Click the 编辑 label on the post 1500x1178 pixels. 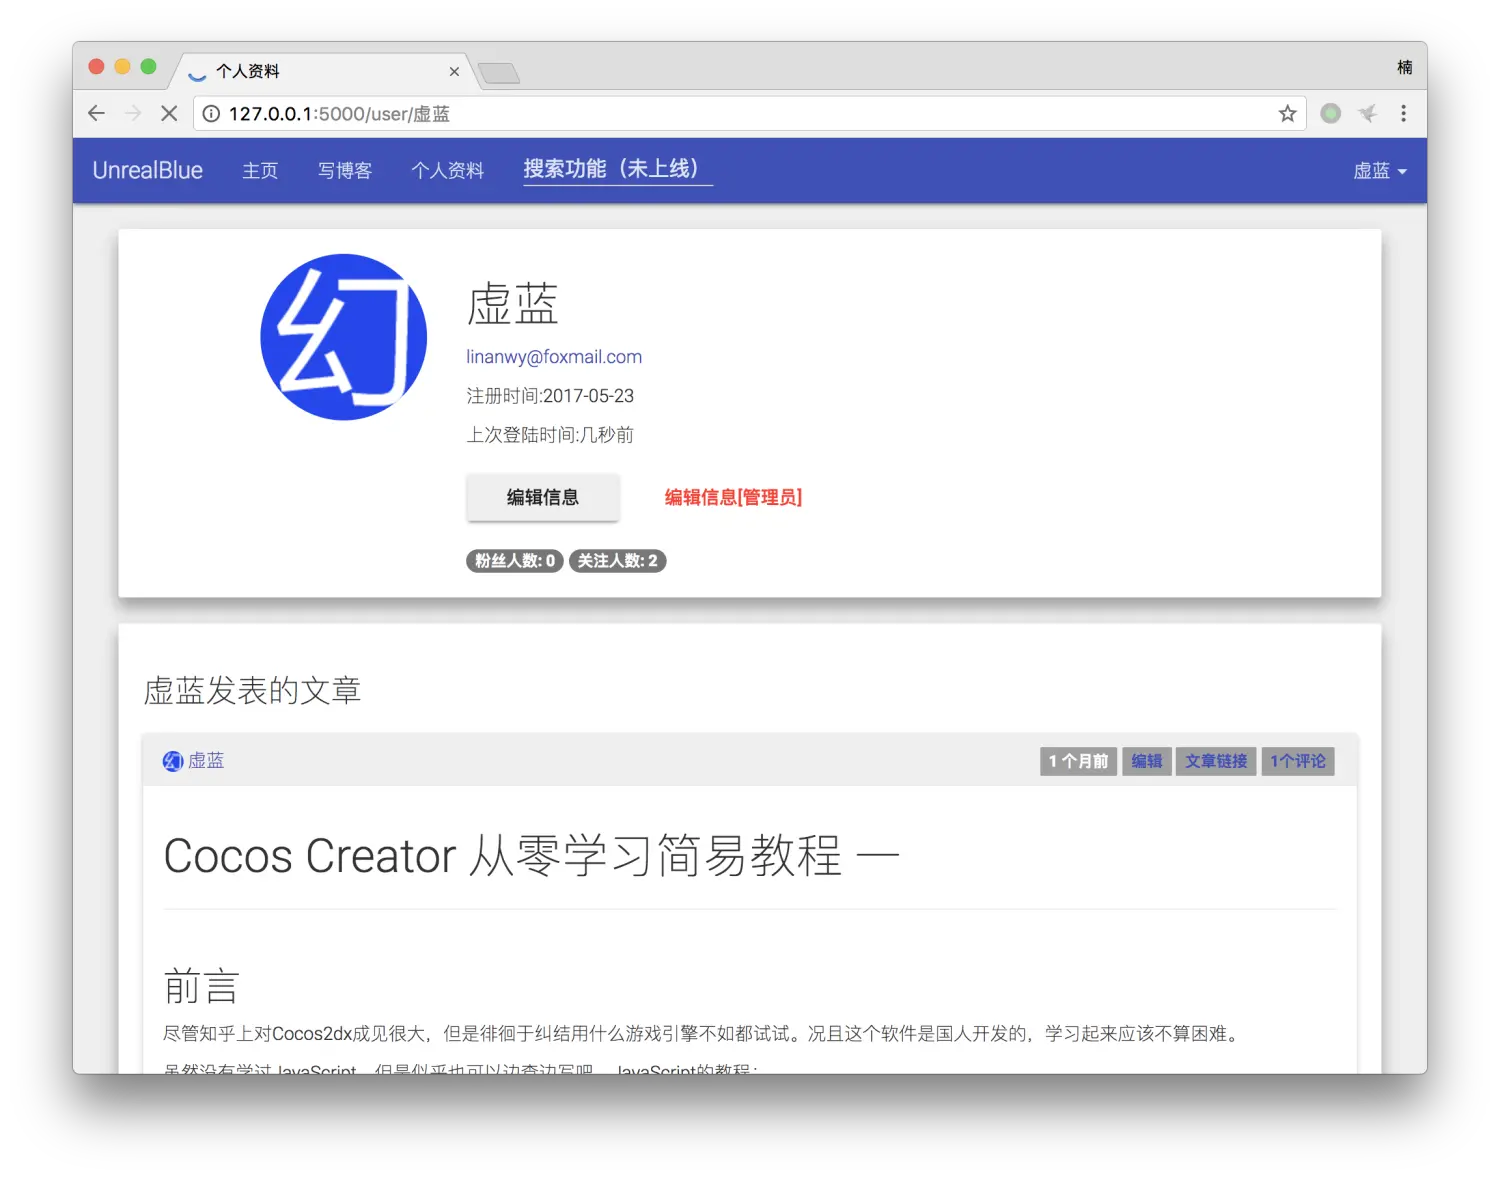pos(1147,761)
